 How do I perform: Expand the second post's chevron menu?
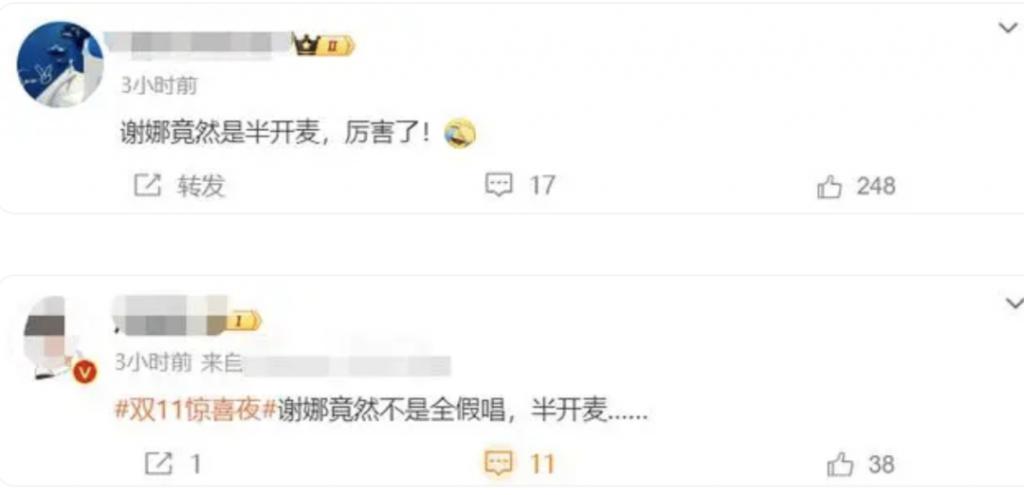[x=1014, y=303]
